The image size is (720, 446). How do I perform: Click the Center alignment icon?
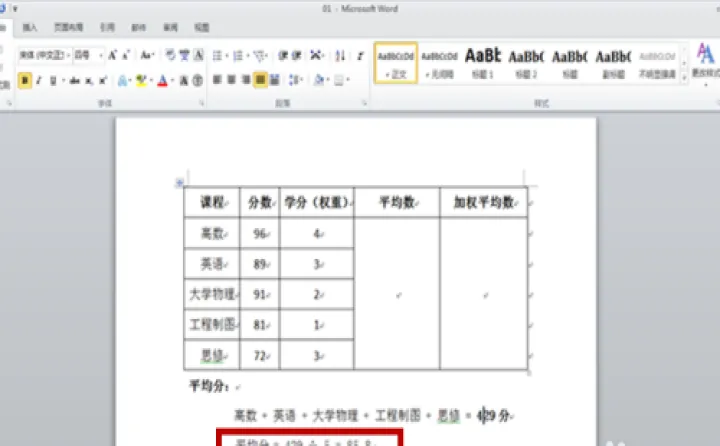pos(231,80)
